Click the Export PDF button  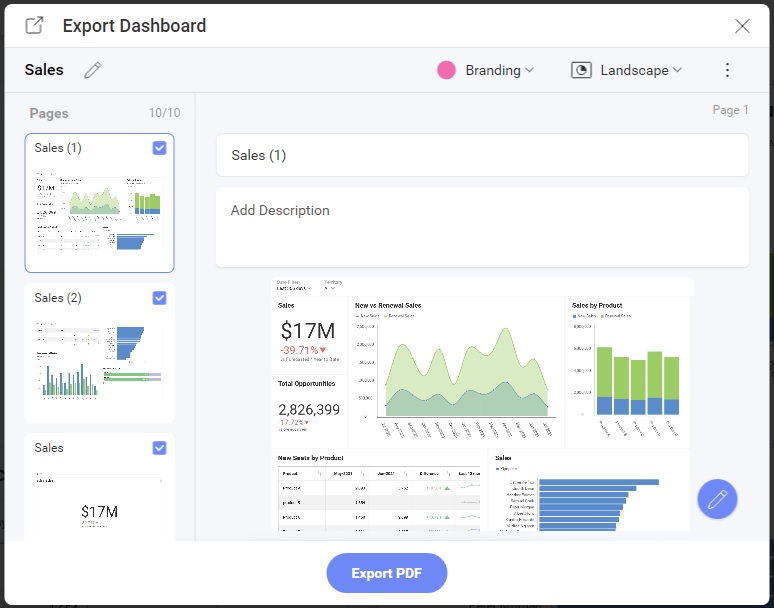(386, 573)
